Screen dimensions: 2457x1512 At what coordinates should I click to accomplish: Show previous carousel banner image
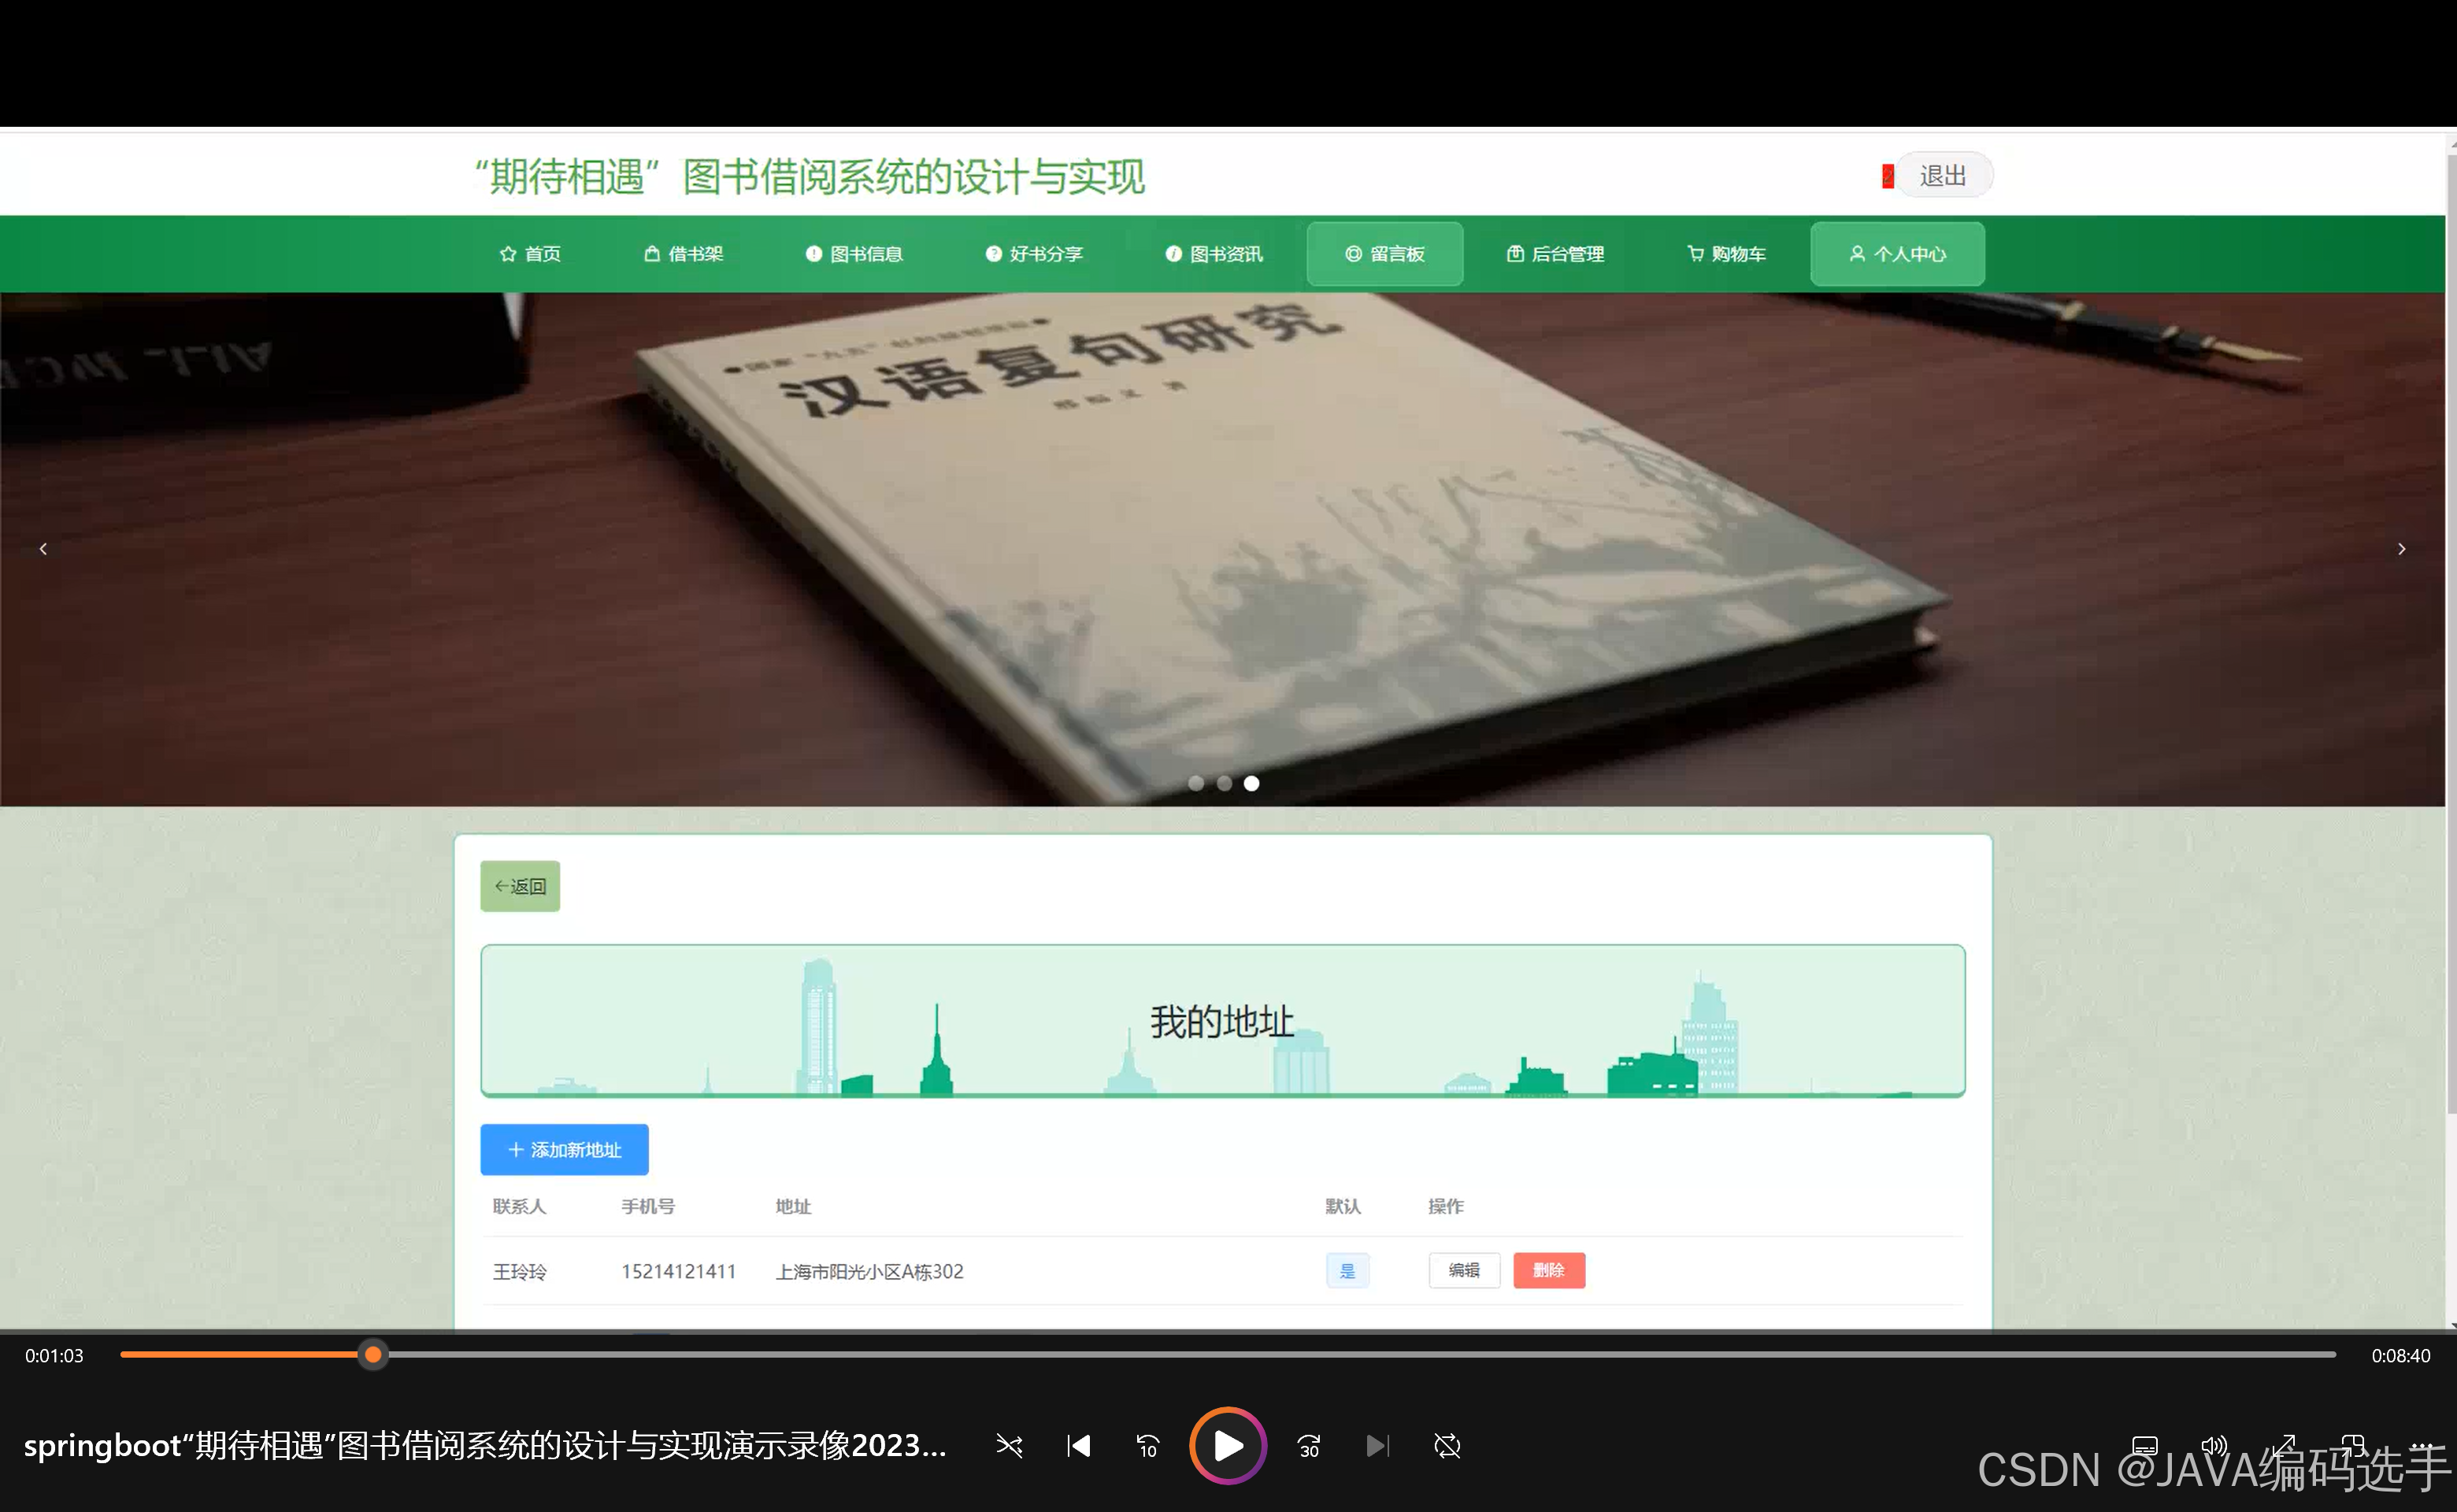pos(43,549)
